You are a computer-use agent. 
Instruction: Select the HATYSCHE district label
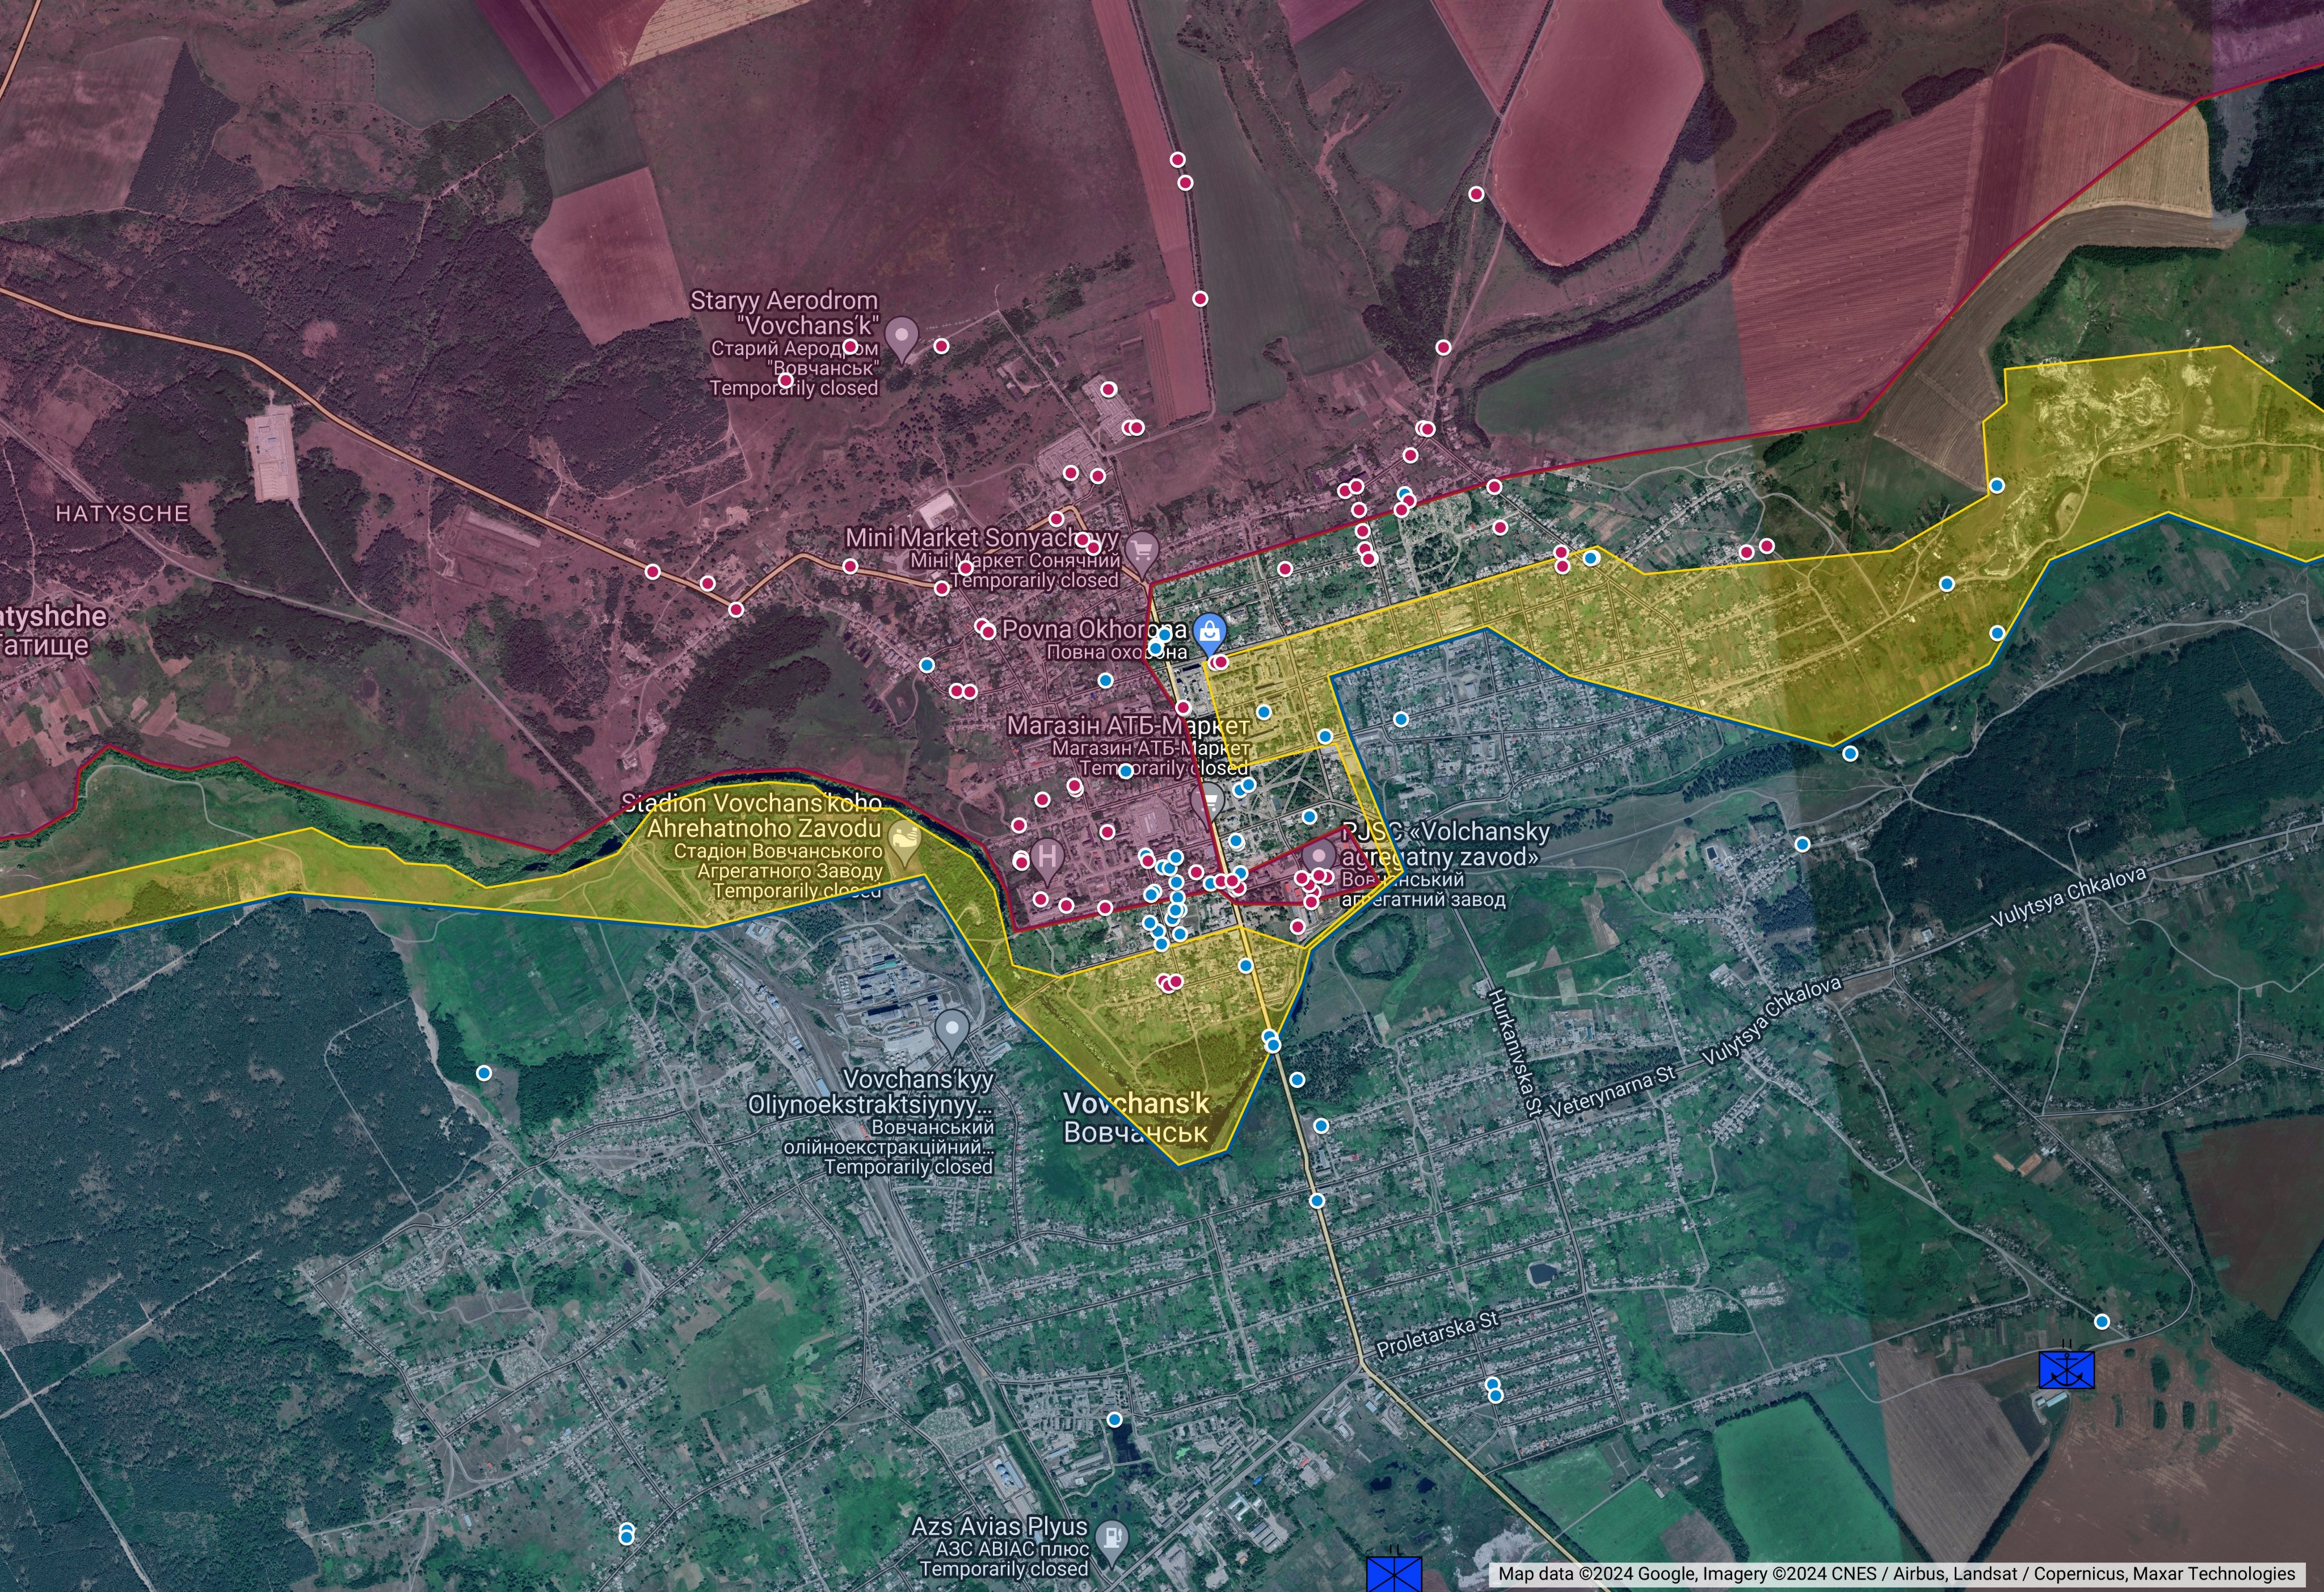pyautogui.click(x=122, y=513)
